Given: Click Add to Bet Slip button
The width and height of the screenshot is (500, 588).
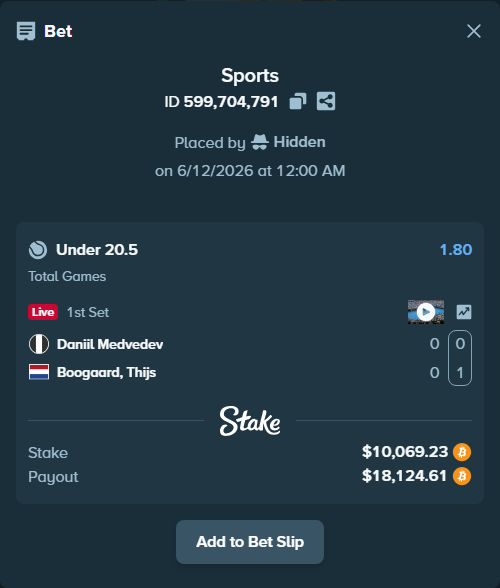Looking at the screenshot, I should point(250,542).
